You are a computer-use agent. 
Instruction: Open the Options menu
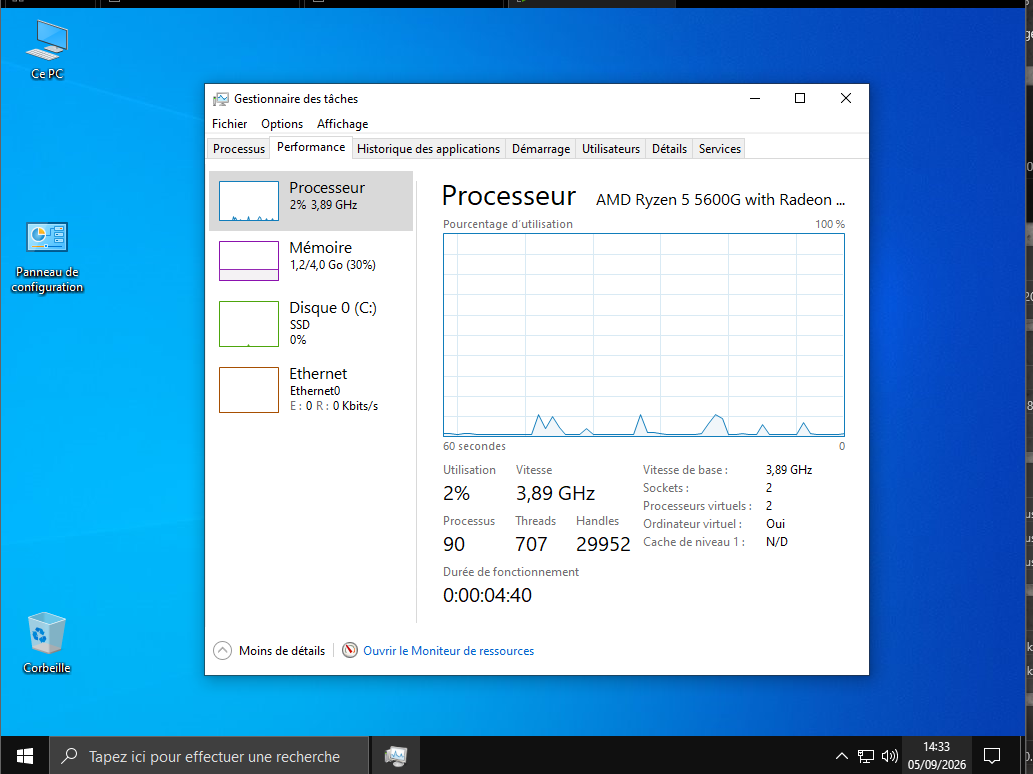tap(282, 124)
